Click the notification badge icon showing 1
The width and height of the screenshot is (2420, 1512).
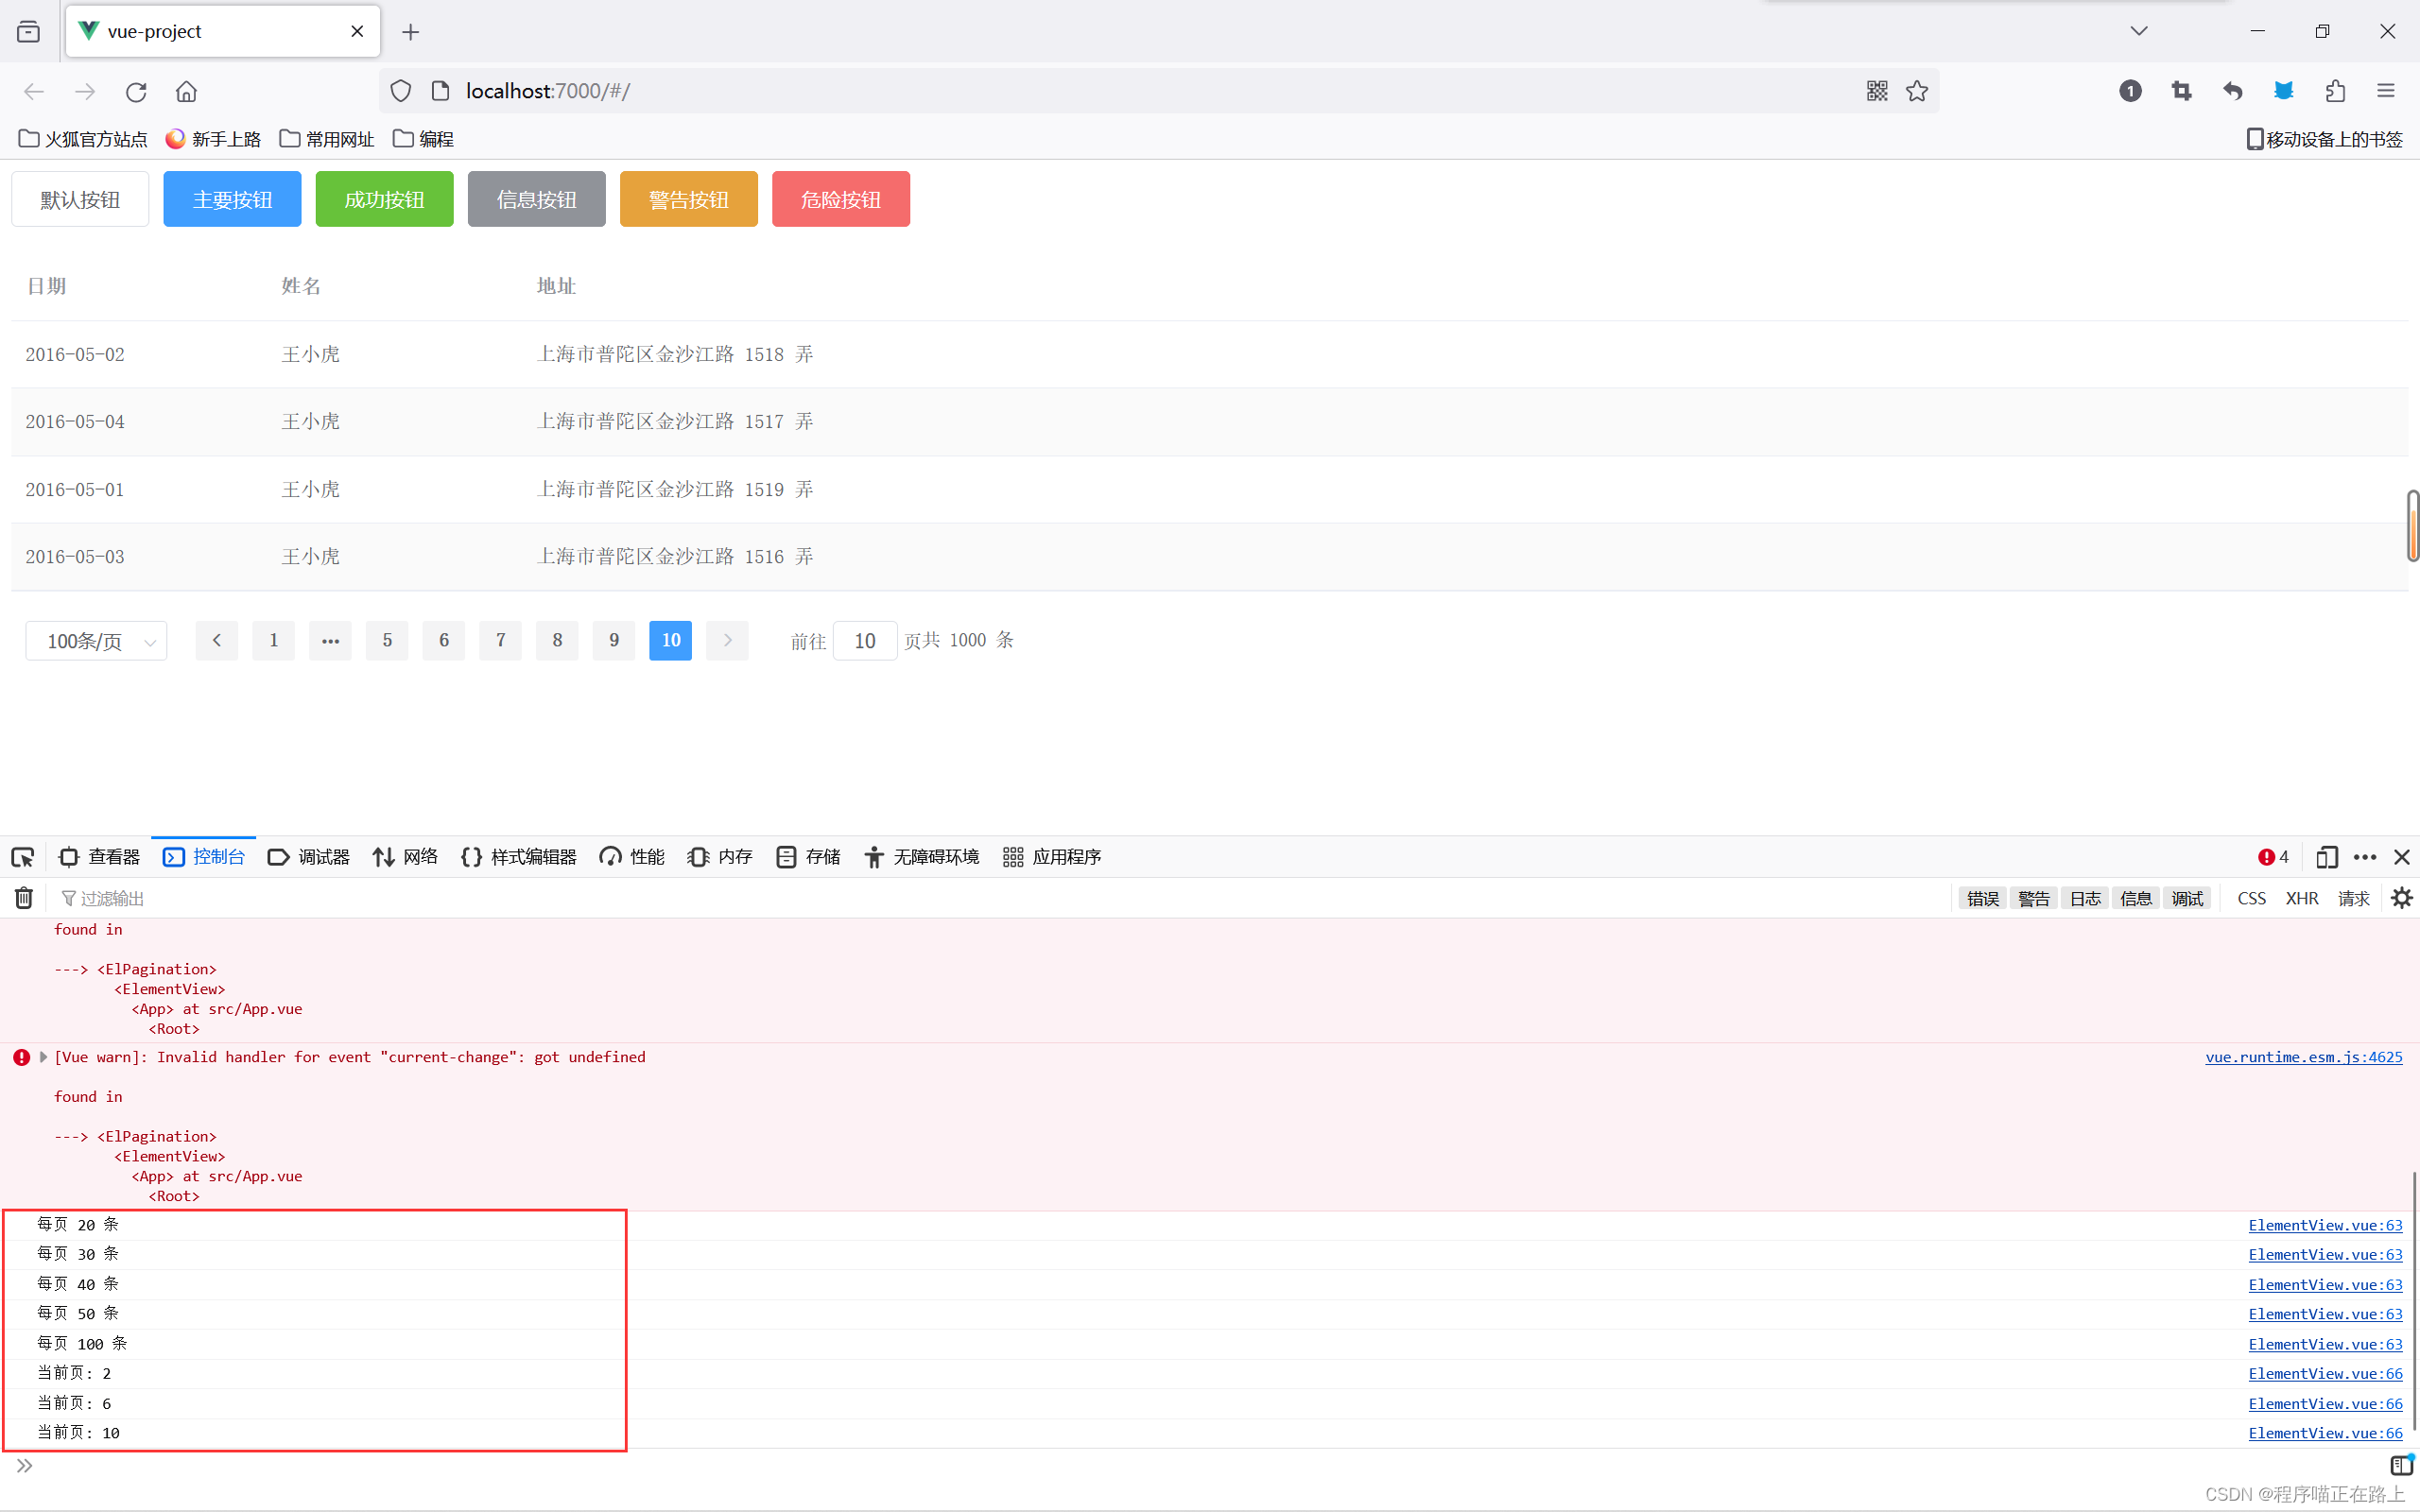[x=2130, y=91]
